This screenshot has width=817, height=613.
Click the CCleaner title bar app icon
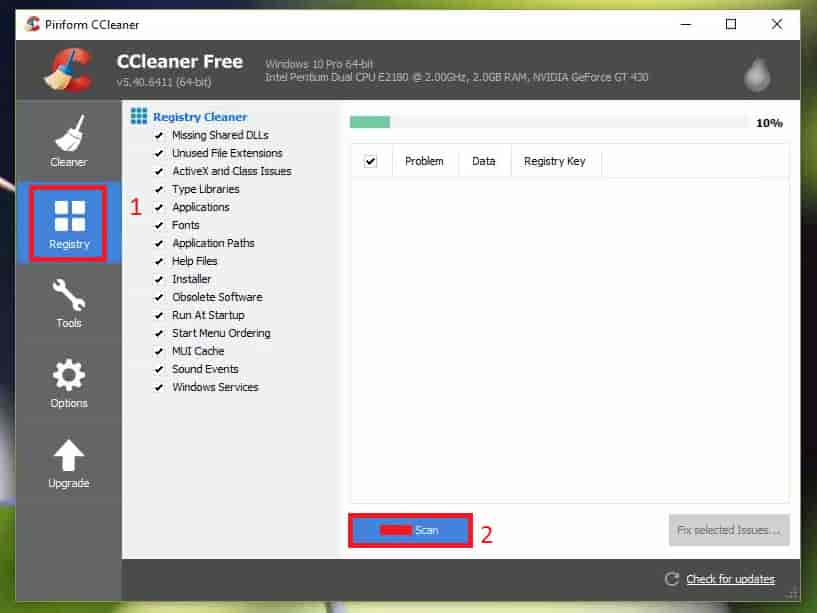pos(33,24)
